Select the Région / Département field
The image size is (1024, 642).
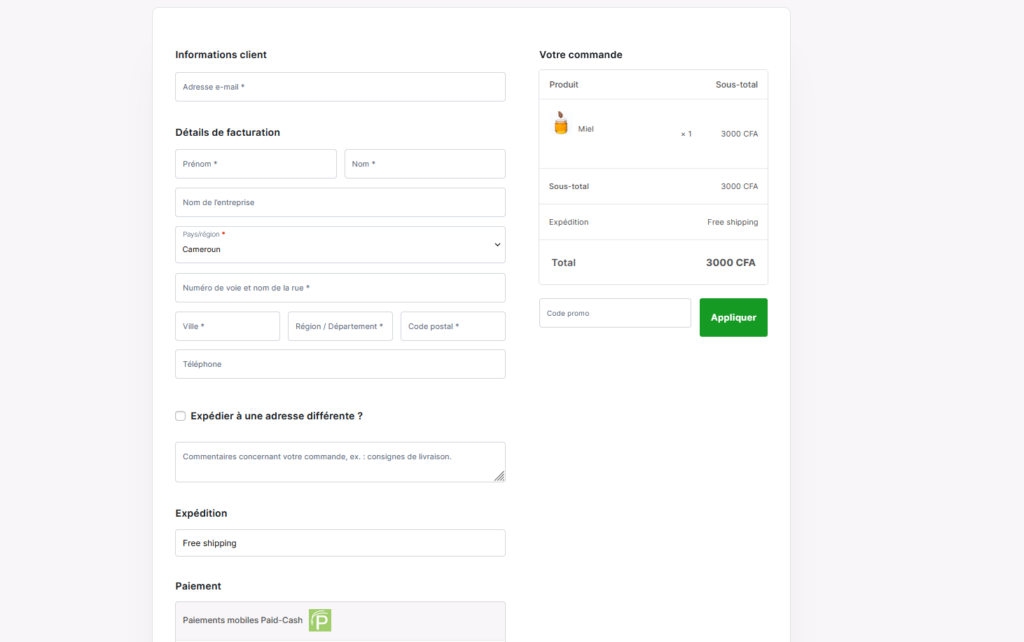(x=340, y=326)
